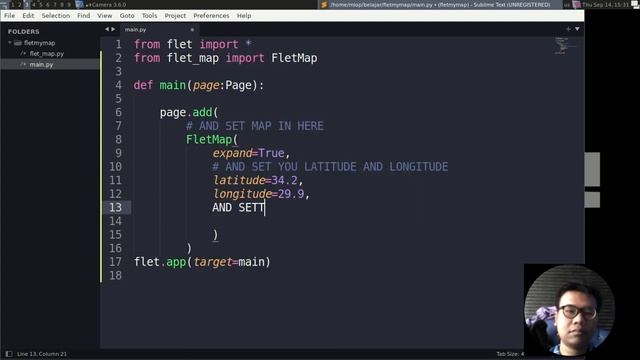640x360 pixels.
Task: Switch to workspace 9 in top bar
Action: (x=69, y=4)
